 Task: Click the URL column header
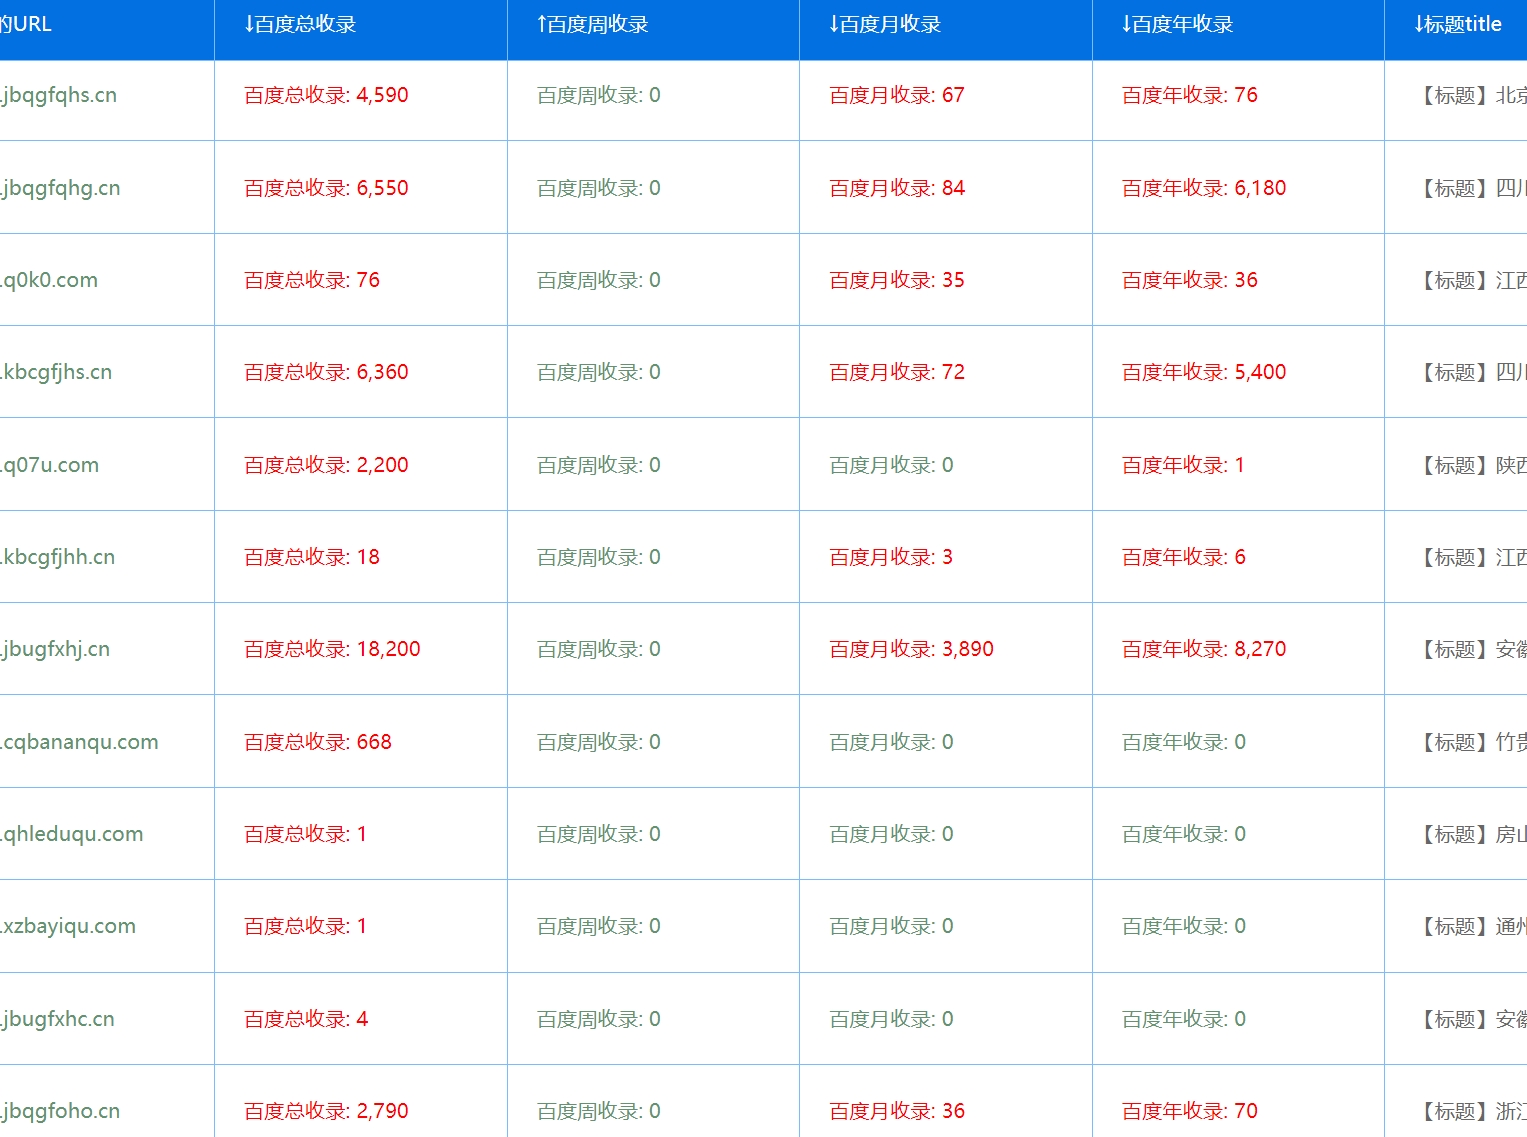pos(26,25)
